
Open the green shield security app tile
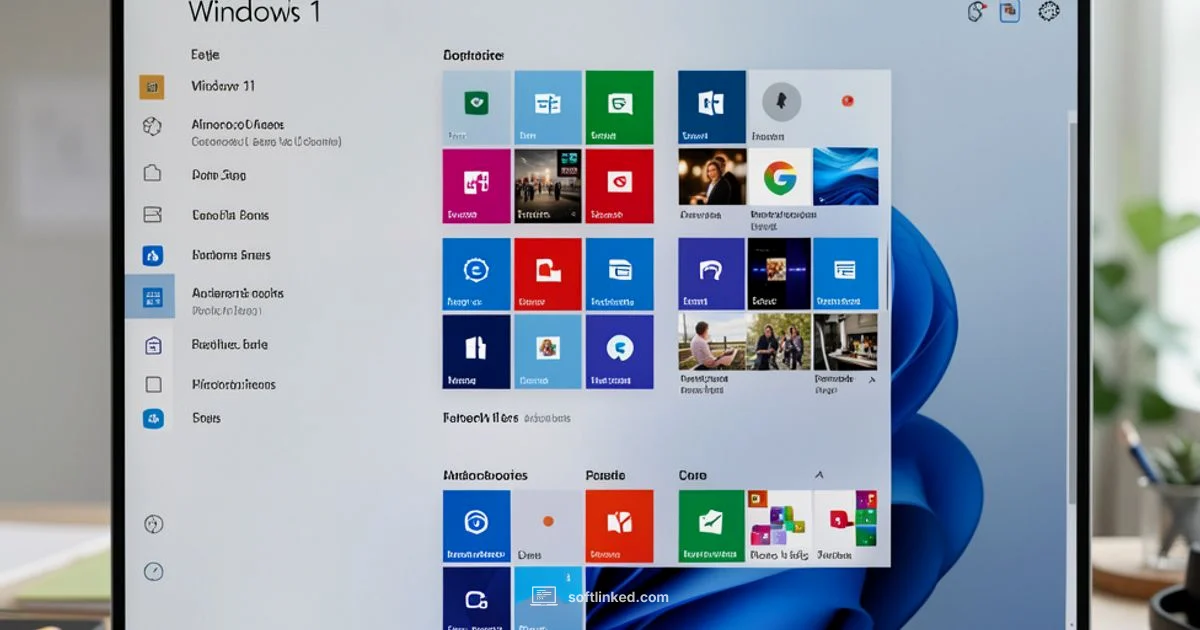(476, 103)
